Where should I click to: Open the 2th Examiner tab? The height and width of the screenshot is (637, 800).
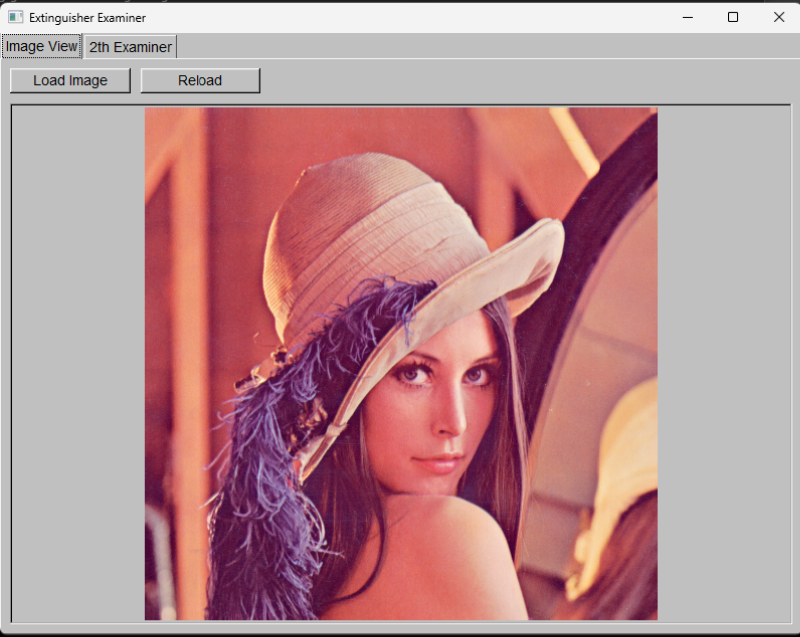click(130, 47)
